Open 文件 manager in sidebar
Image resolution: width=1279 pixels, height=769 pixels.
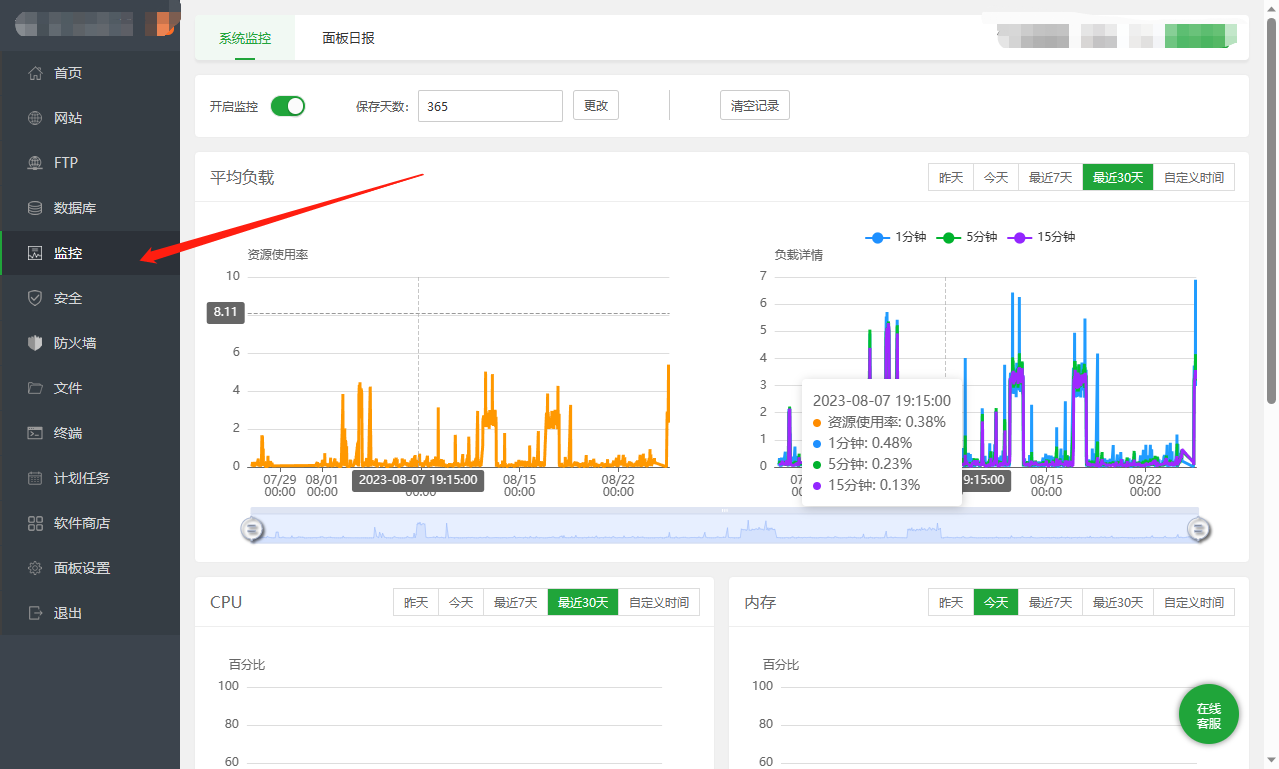90,388
